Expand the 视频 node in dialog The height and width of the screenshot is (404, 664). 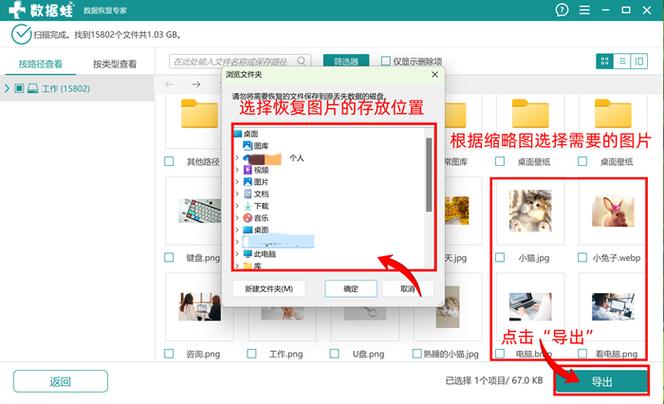pos(237,170)
